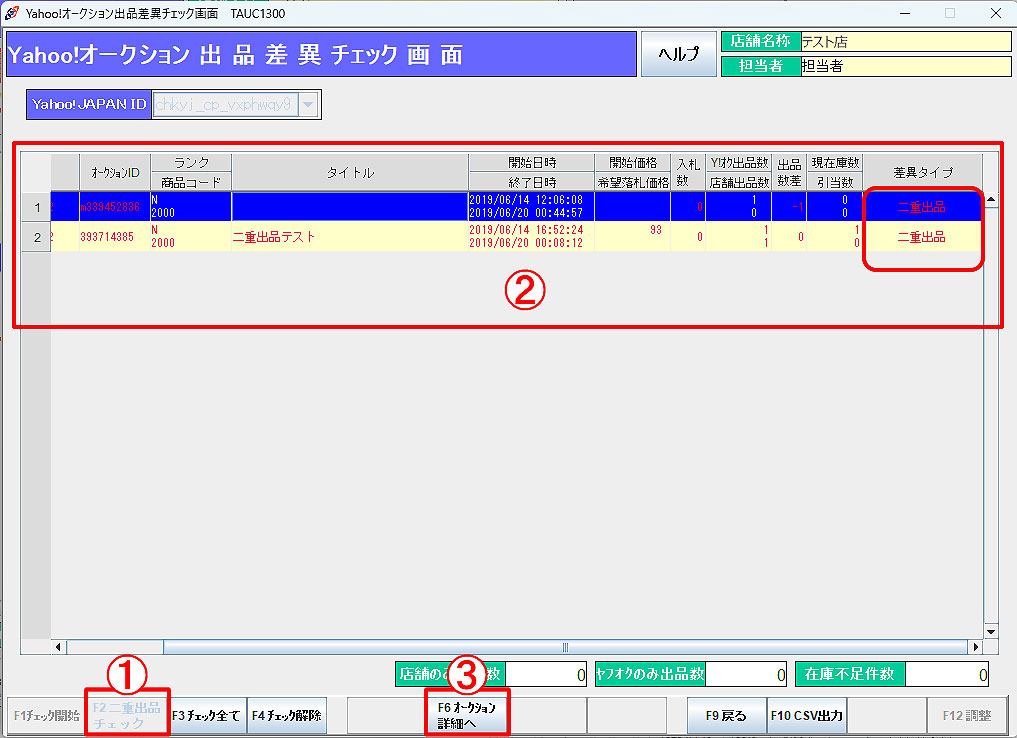Click the 希望落札価格 column header
1017x738 pixels.
pyautogui.click(x=632, y=182)
